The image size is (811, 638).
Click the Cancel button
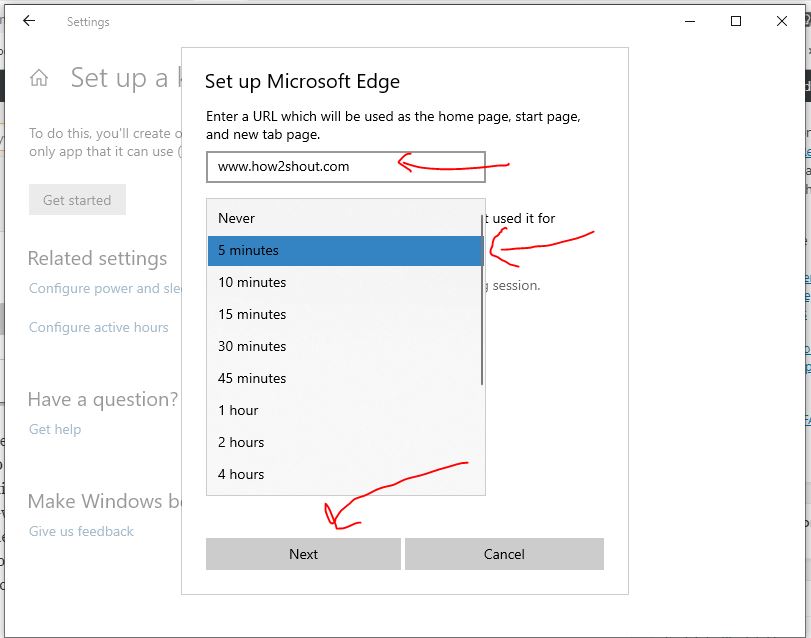pyautogui.click(x=504, y=554)
